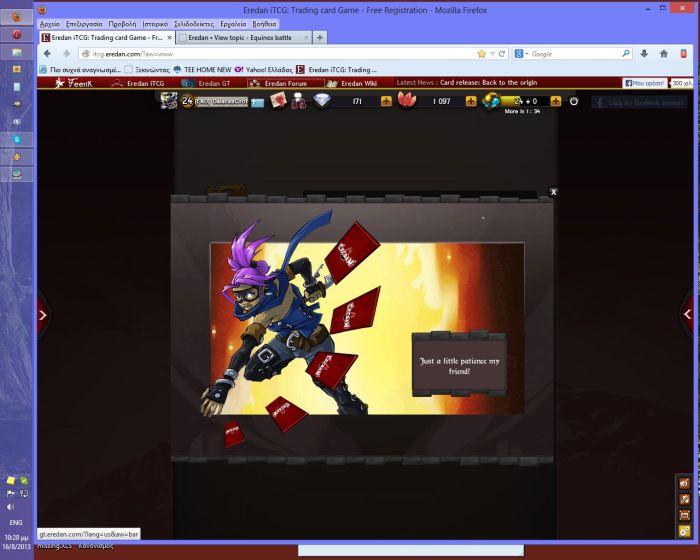Select the Eredan iTCG Trading card Game tab
Screen dimensions: 700x560
pyautogui.click(x=106, y=38)
